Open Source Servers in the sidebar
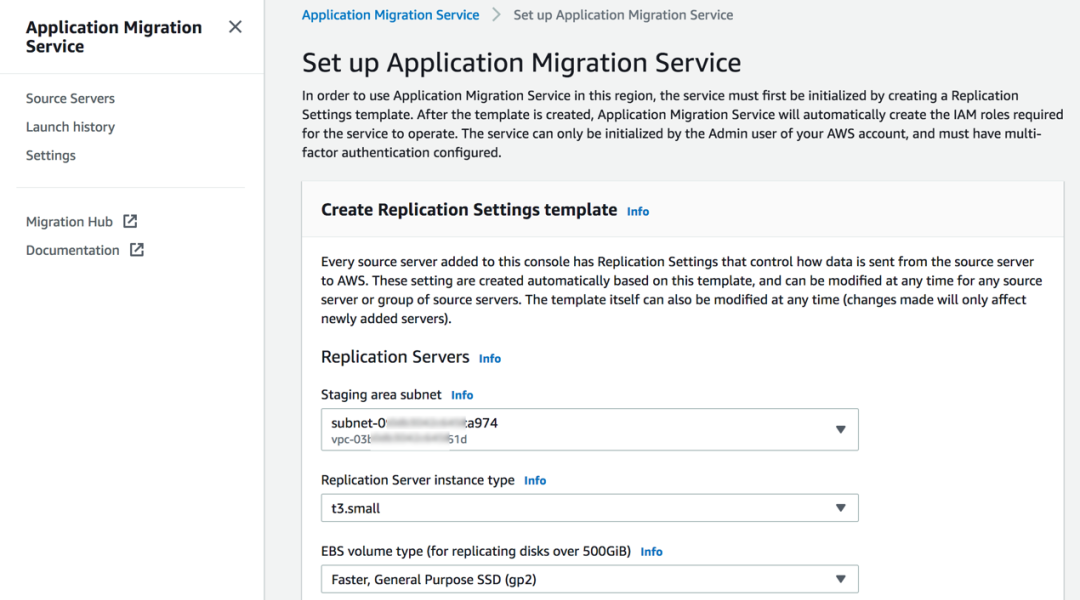 tap(70, 99)
